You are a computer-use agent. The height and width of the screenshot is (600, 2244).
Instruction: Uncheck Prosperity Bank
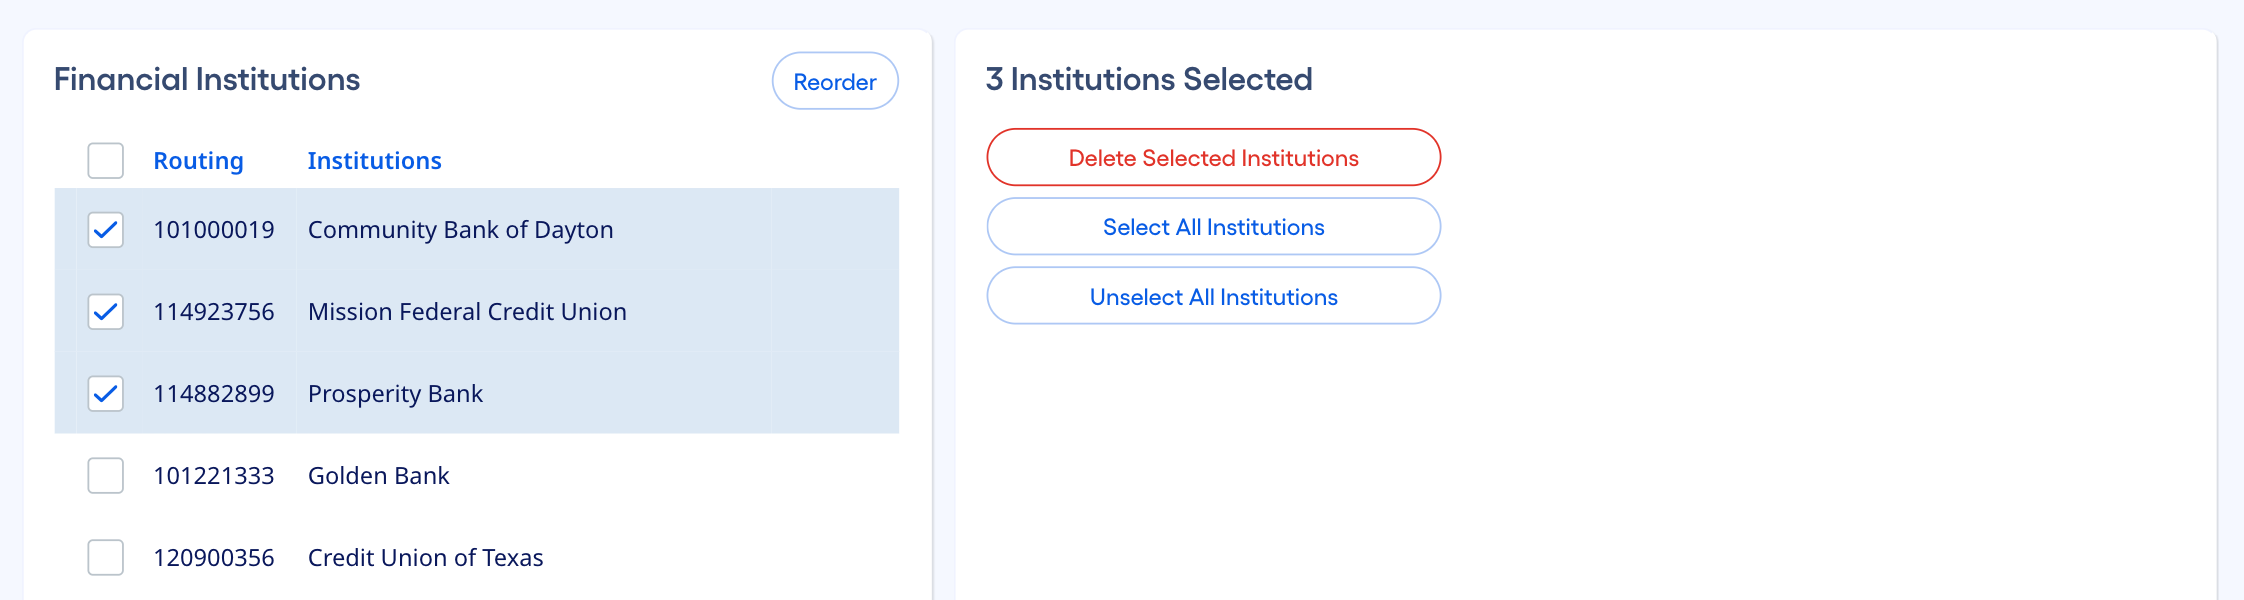tap(105, 393)
